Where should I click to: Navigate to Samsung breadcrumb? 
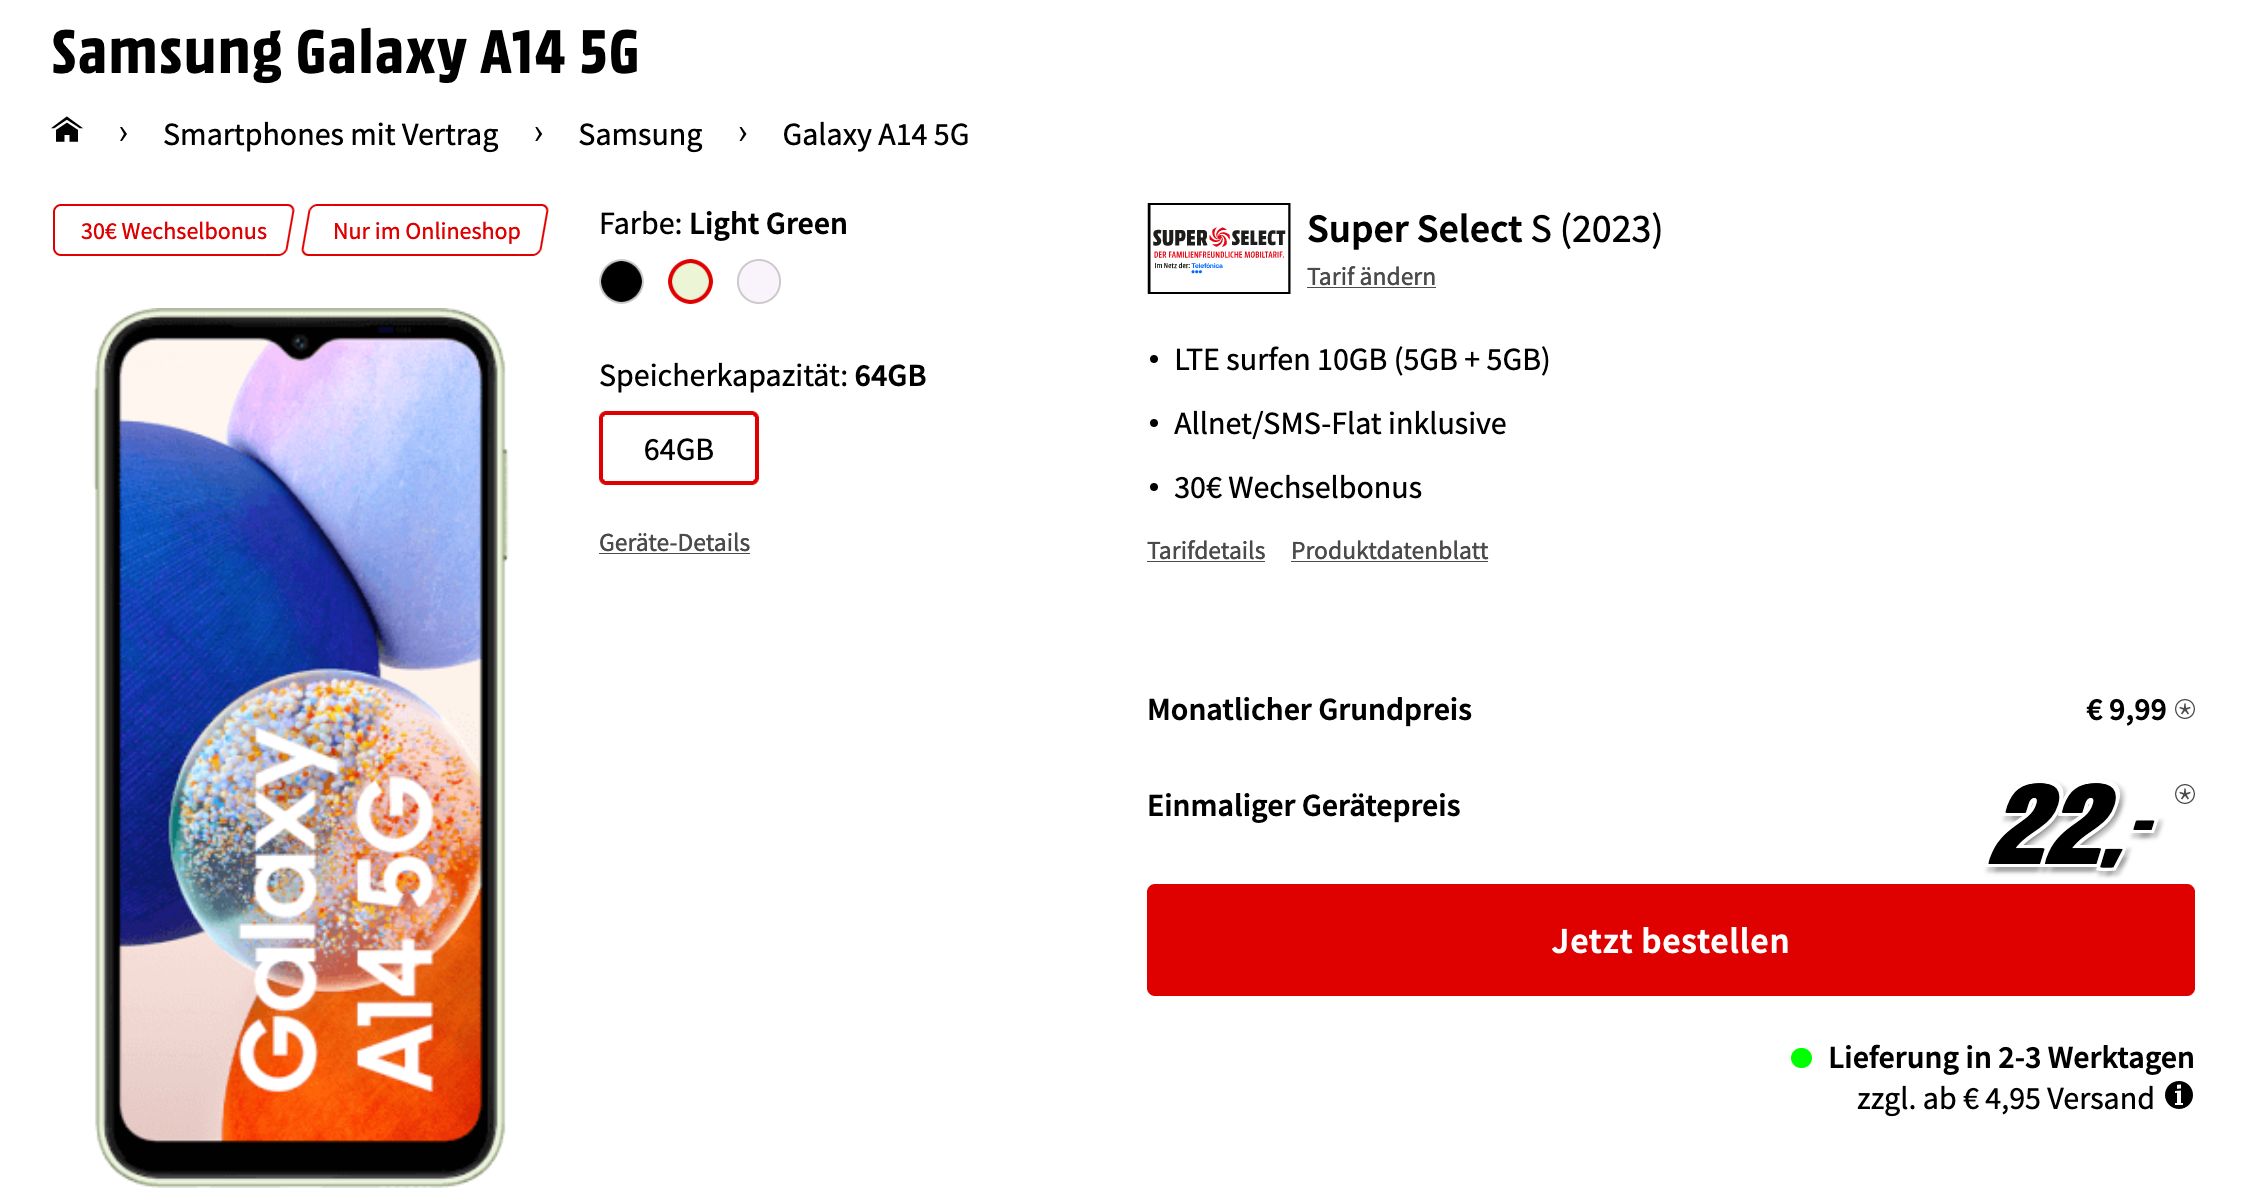(640, 134)
